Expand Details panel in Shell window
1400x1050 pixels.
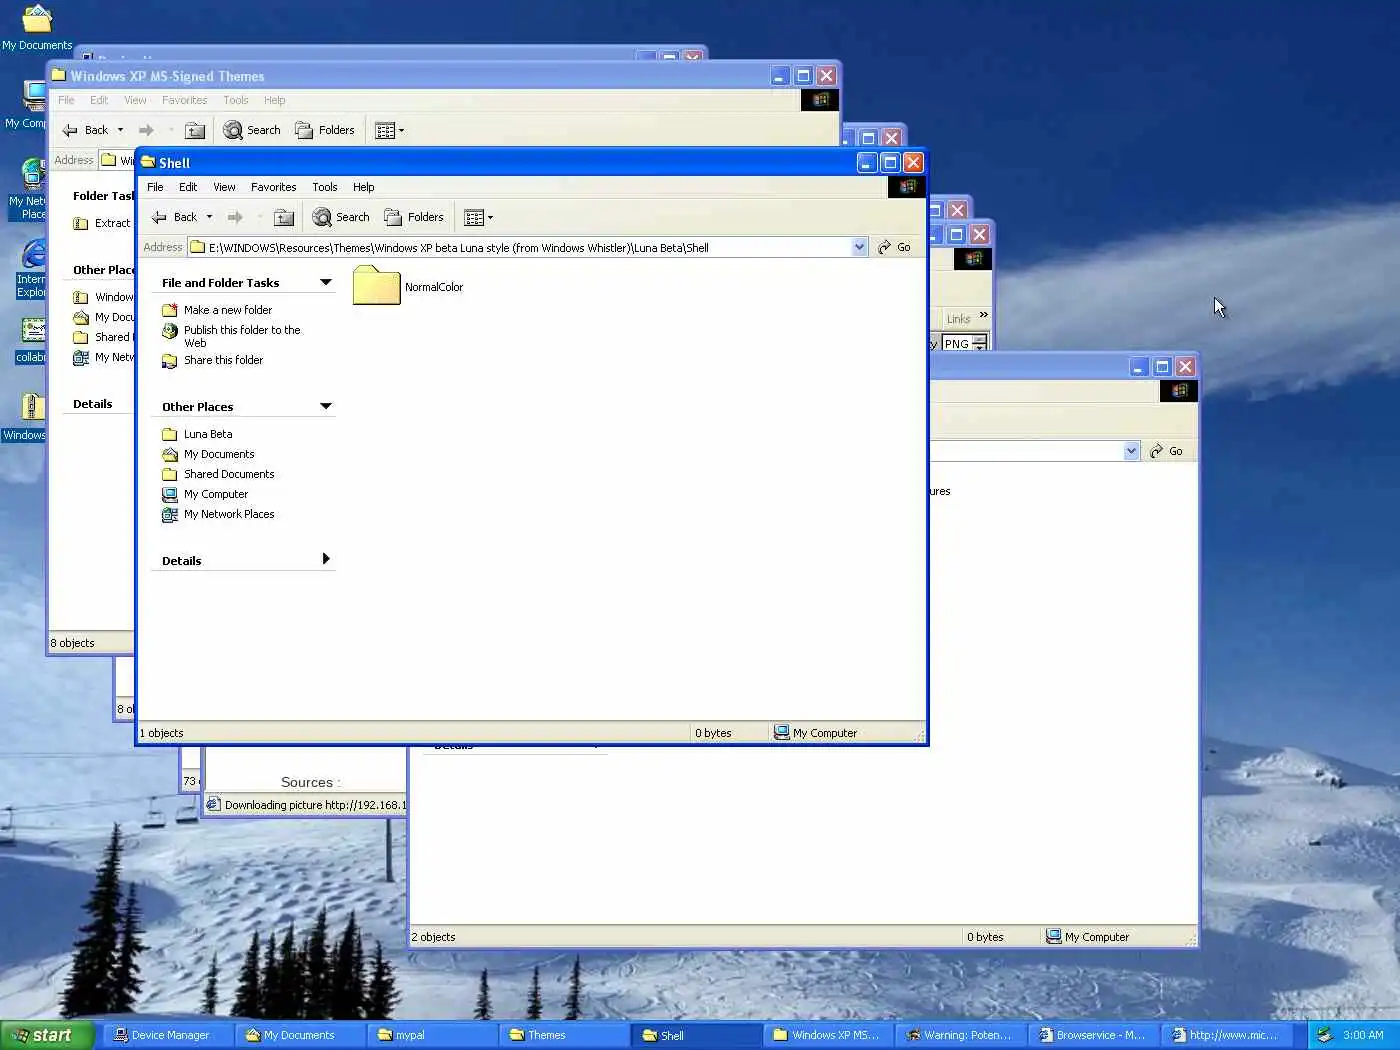click(x=325, y=559)
